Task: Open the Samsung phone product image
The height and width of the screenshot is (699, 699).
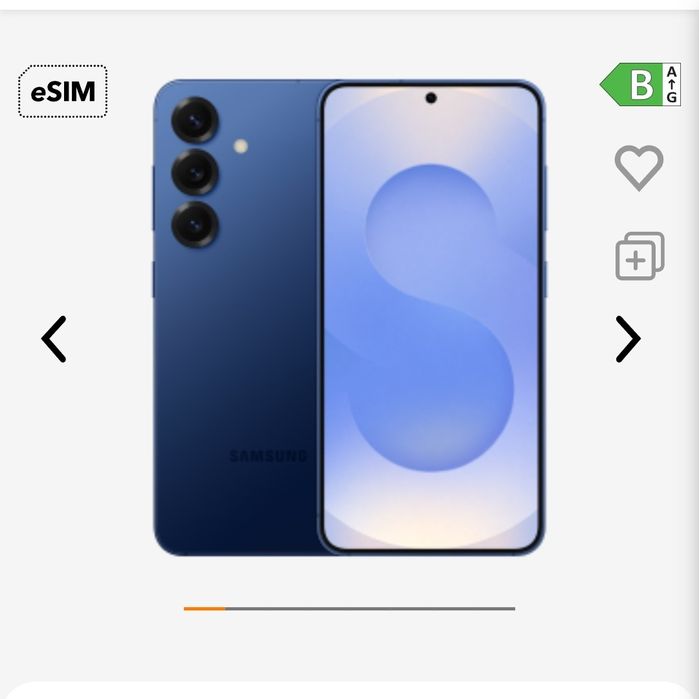Action: tap(350, 317)
